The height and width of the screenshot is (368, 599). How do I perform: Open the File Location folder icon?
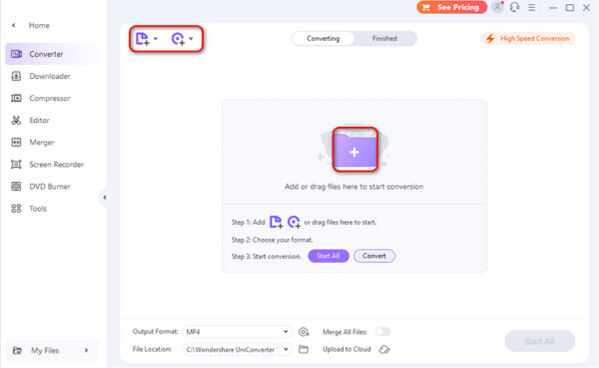(303, 349)
